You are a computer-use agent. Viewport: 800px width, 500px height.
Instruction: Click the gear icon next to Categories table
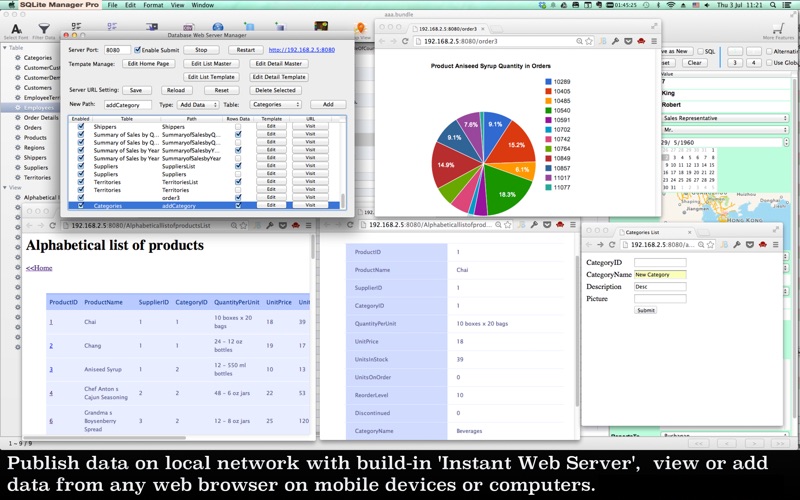[x=18, y=58]
